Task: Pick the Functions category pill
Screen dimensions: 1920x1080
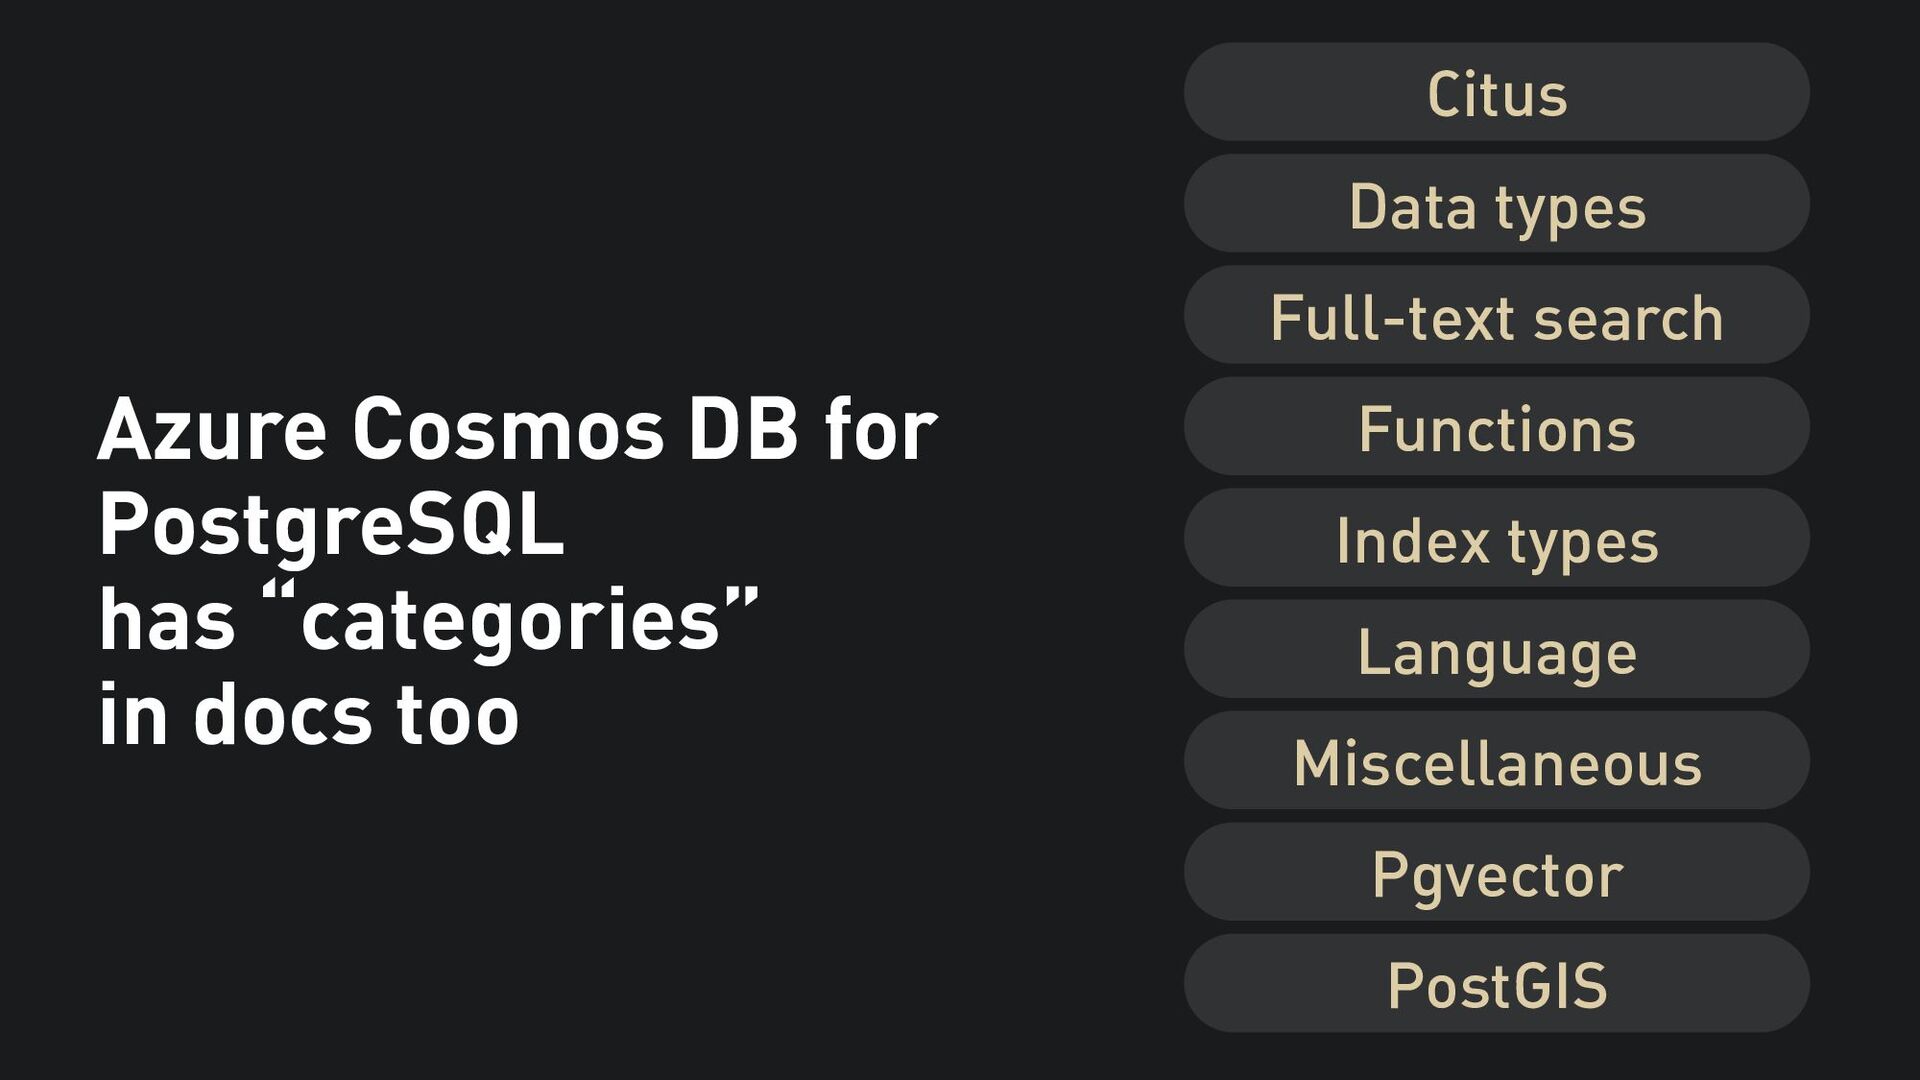Action: pos(1496,426)
